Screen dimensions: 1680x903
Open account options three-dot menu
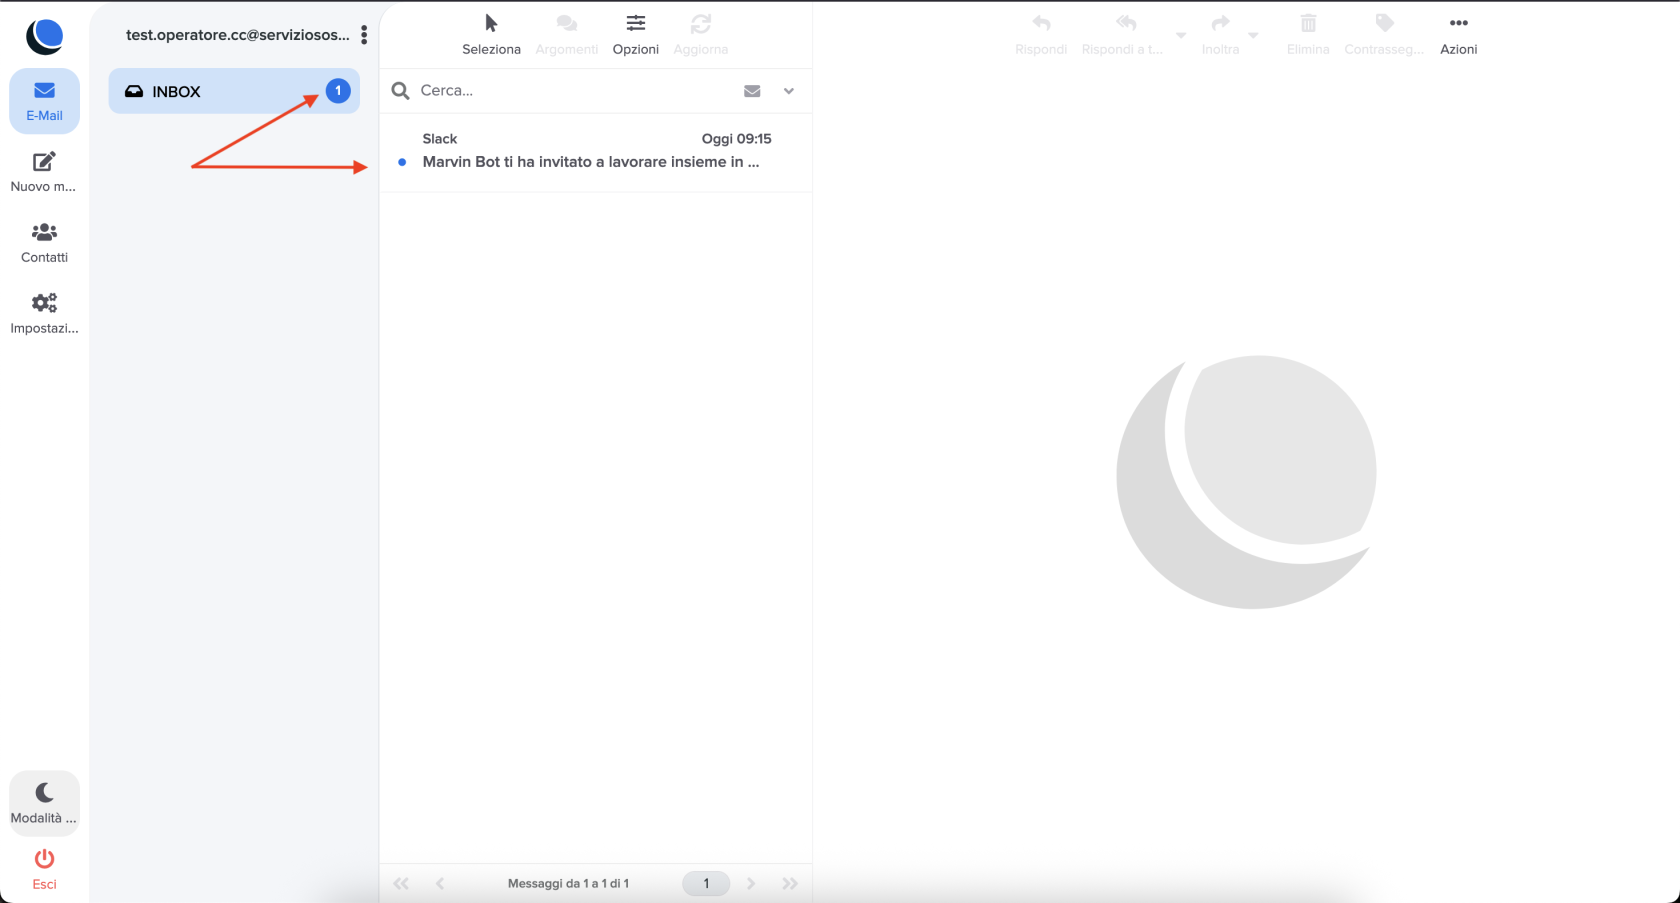[364, 35]
